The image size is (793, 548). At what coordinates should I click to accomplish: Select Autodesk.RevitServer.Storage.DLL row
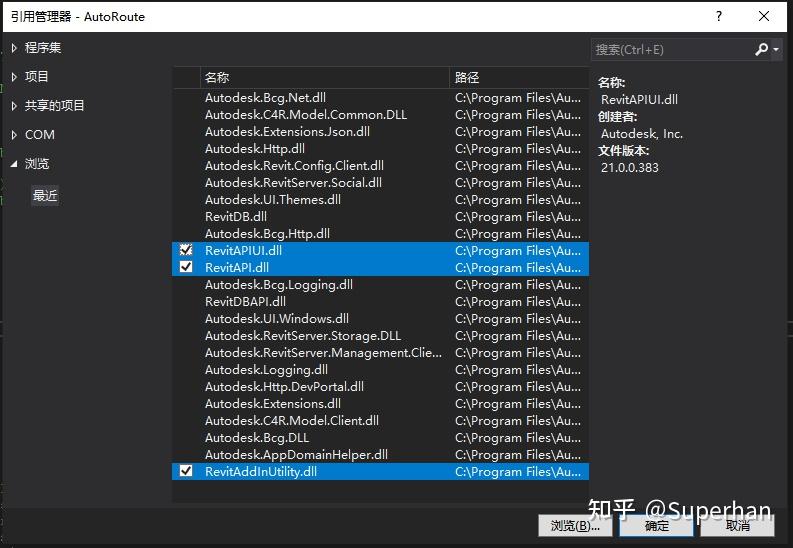pos(380,336)
